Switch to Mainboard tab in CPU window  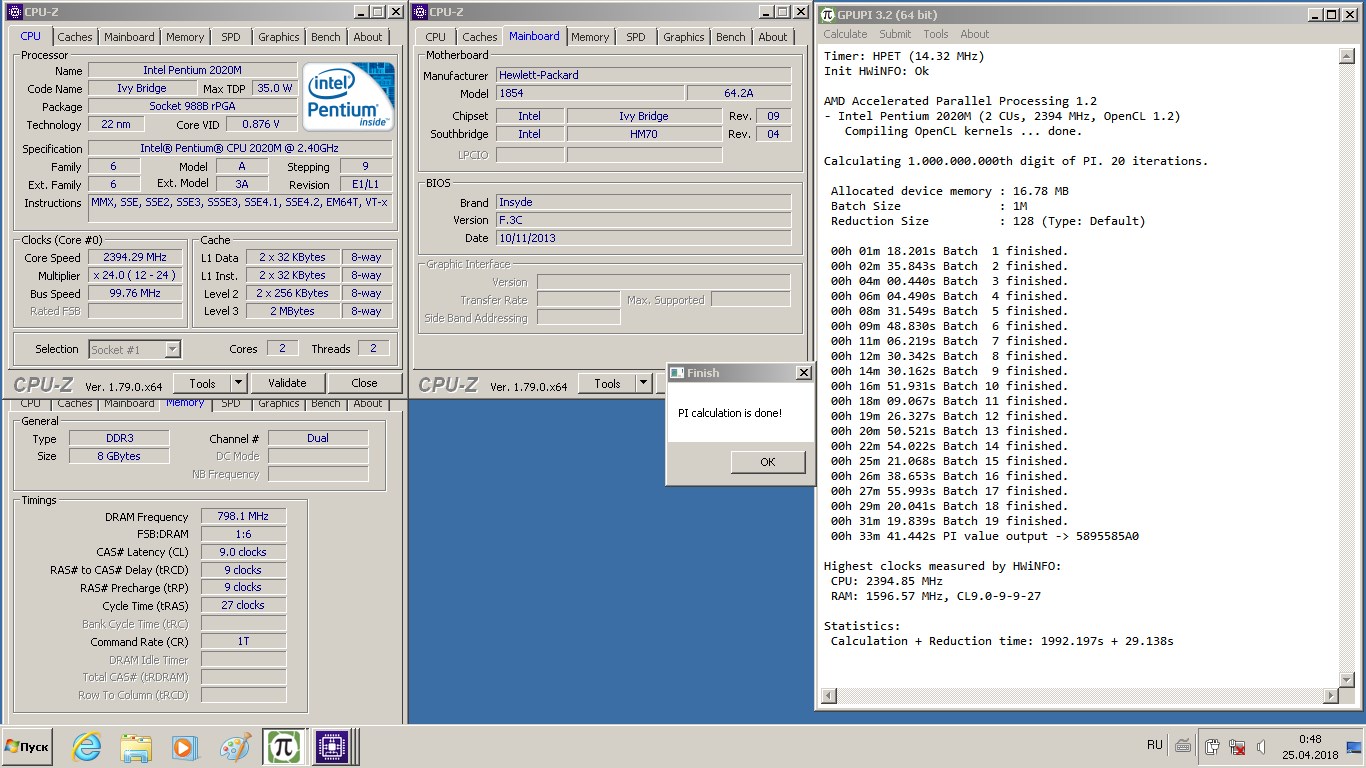point(130,37)
